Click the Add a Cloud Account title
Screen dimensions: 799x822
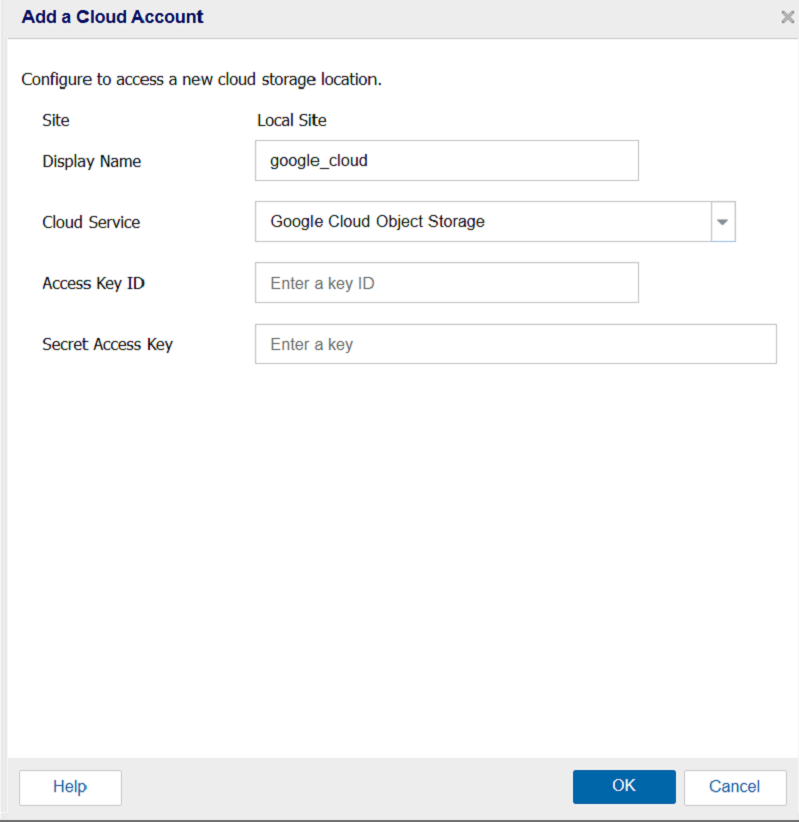click(112, 17)
